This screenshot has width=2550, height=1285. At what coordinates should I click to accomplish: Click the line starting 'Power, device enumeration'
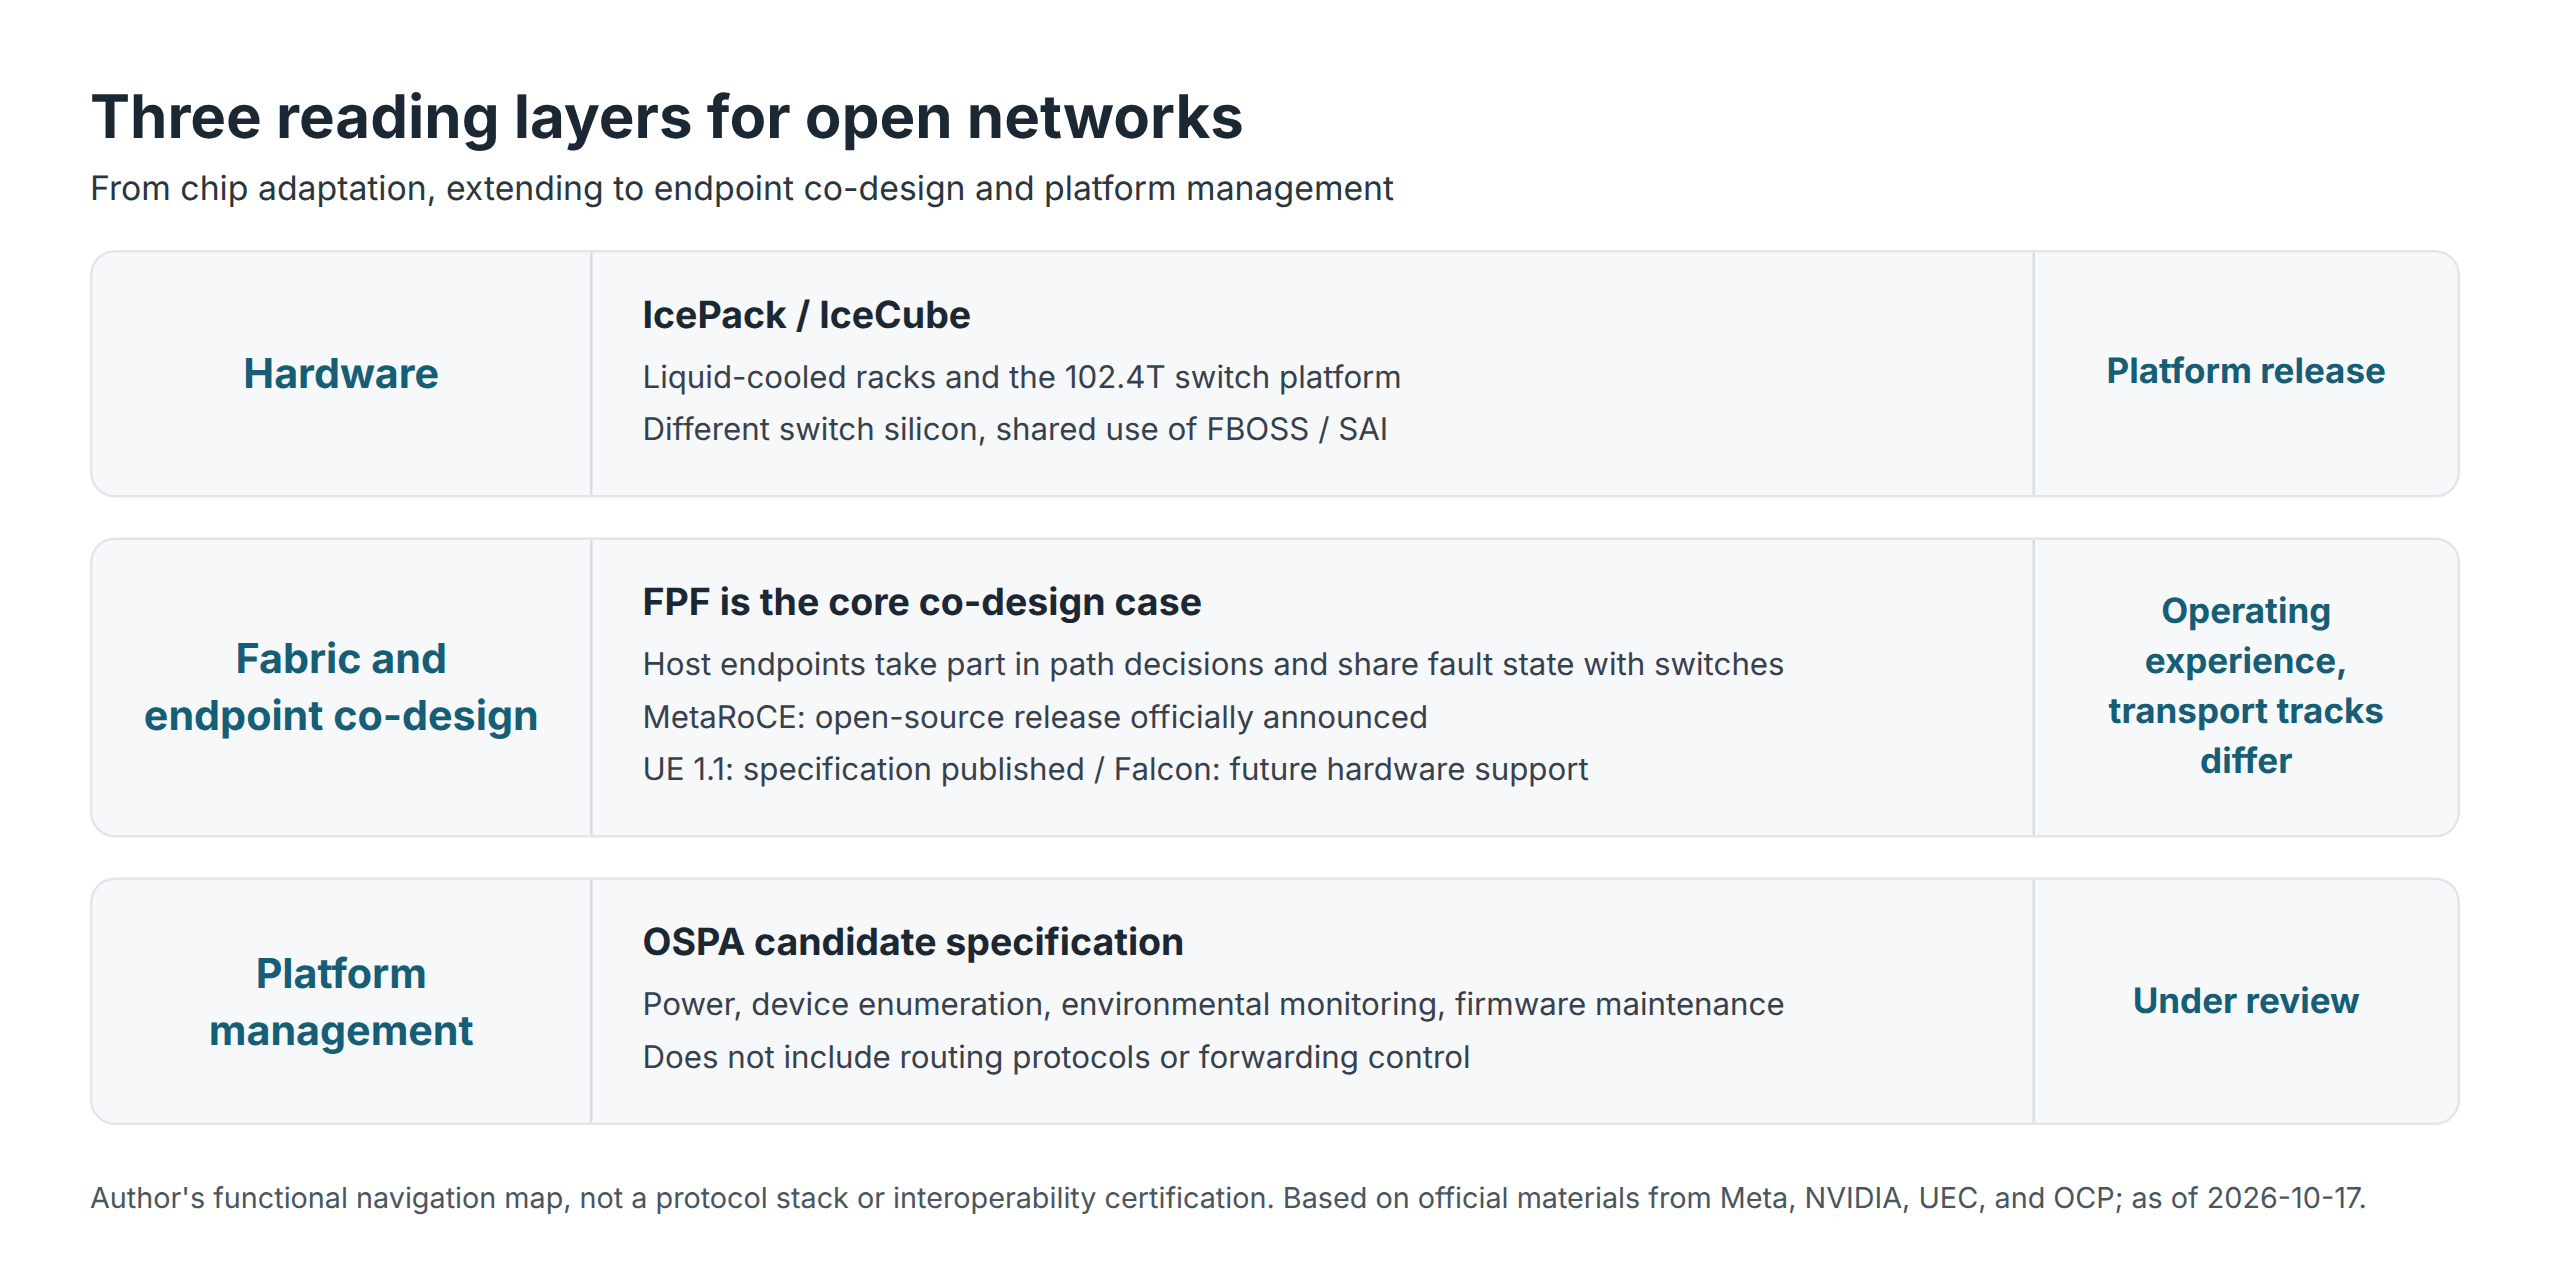point(1213,1004)
